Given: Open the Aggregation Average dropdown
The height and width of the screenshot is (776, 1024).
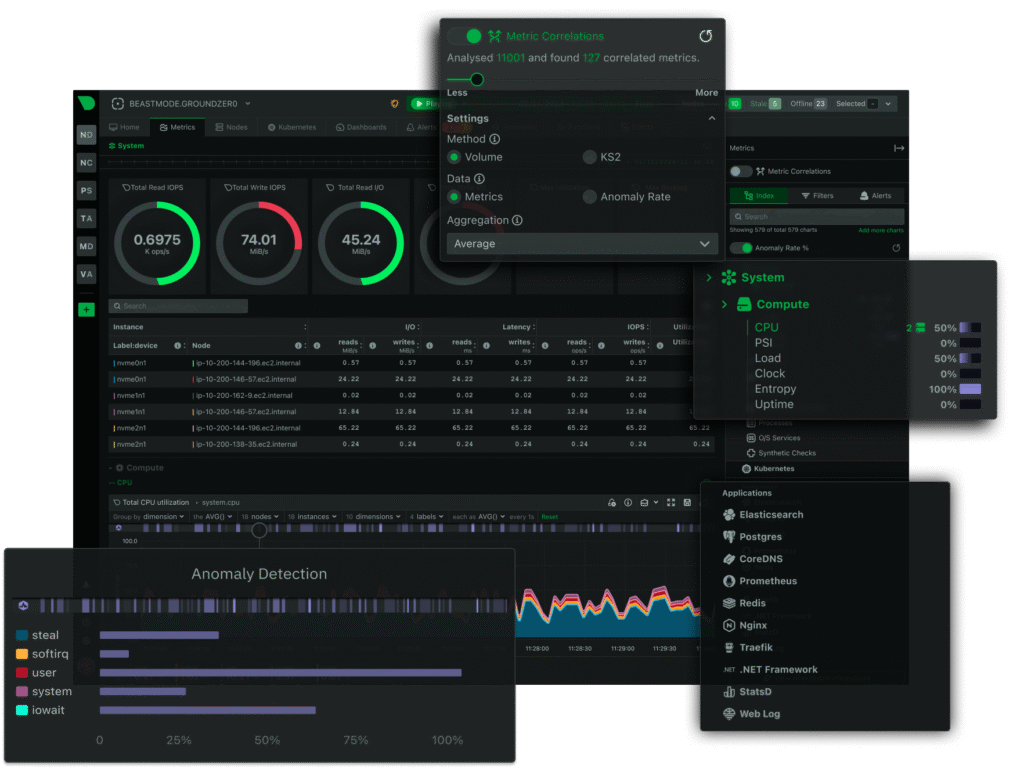Looking at the screenshot, I should [x=581, y=244].
